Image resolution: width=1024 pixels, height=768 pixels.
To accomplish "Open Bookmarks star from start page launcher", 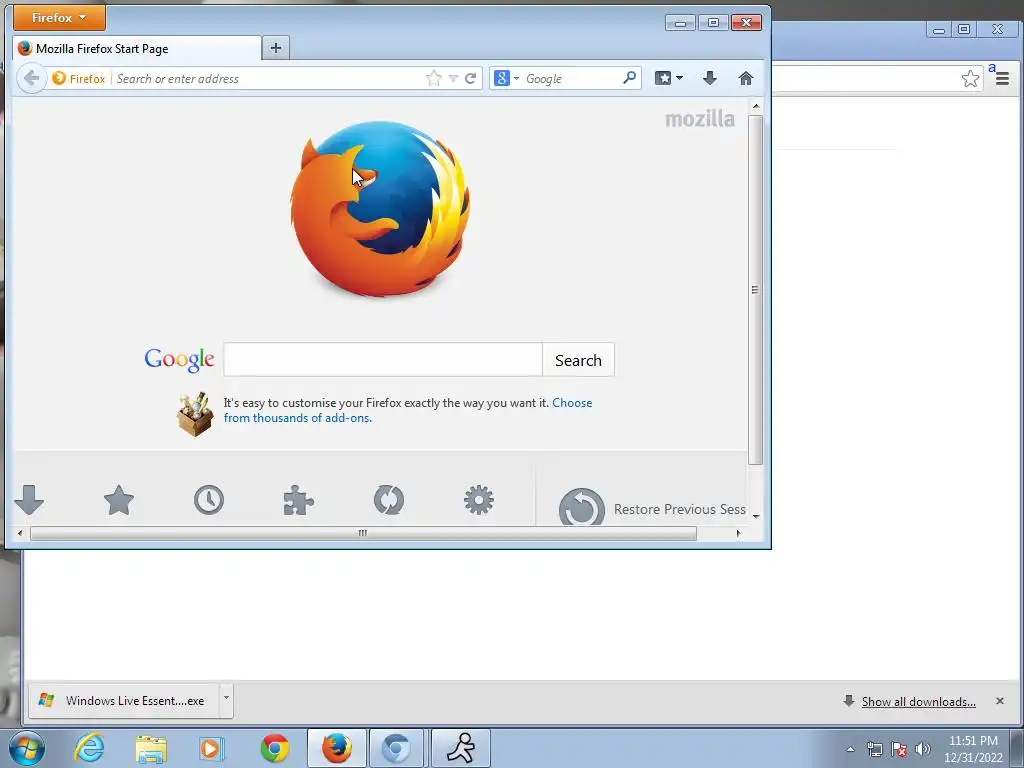I will tap(119, 500).
